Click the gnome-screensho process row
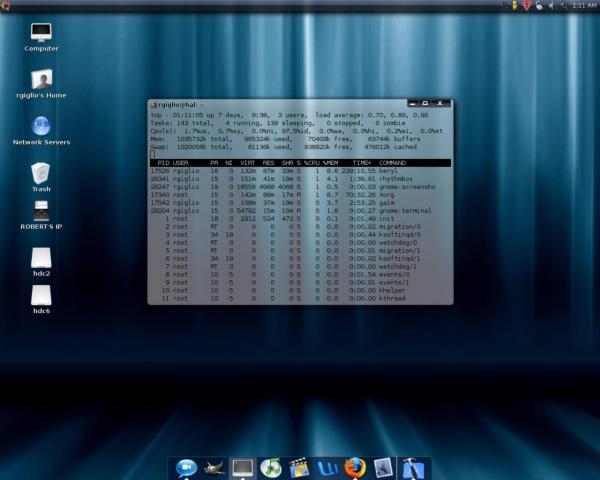Screen dimensions: 600x480 [300, 187]
